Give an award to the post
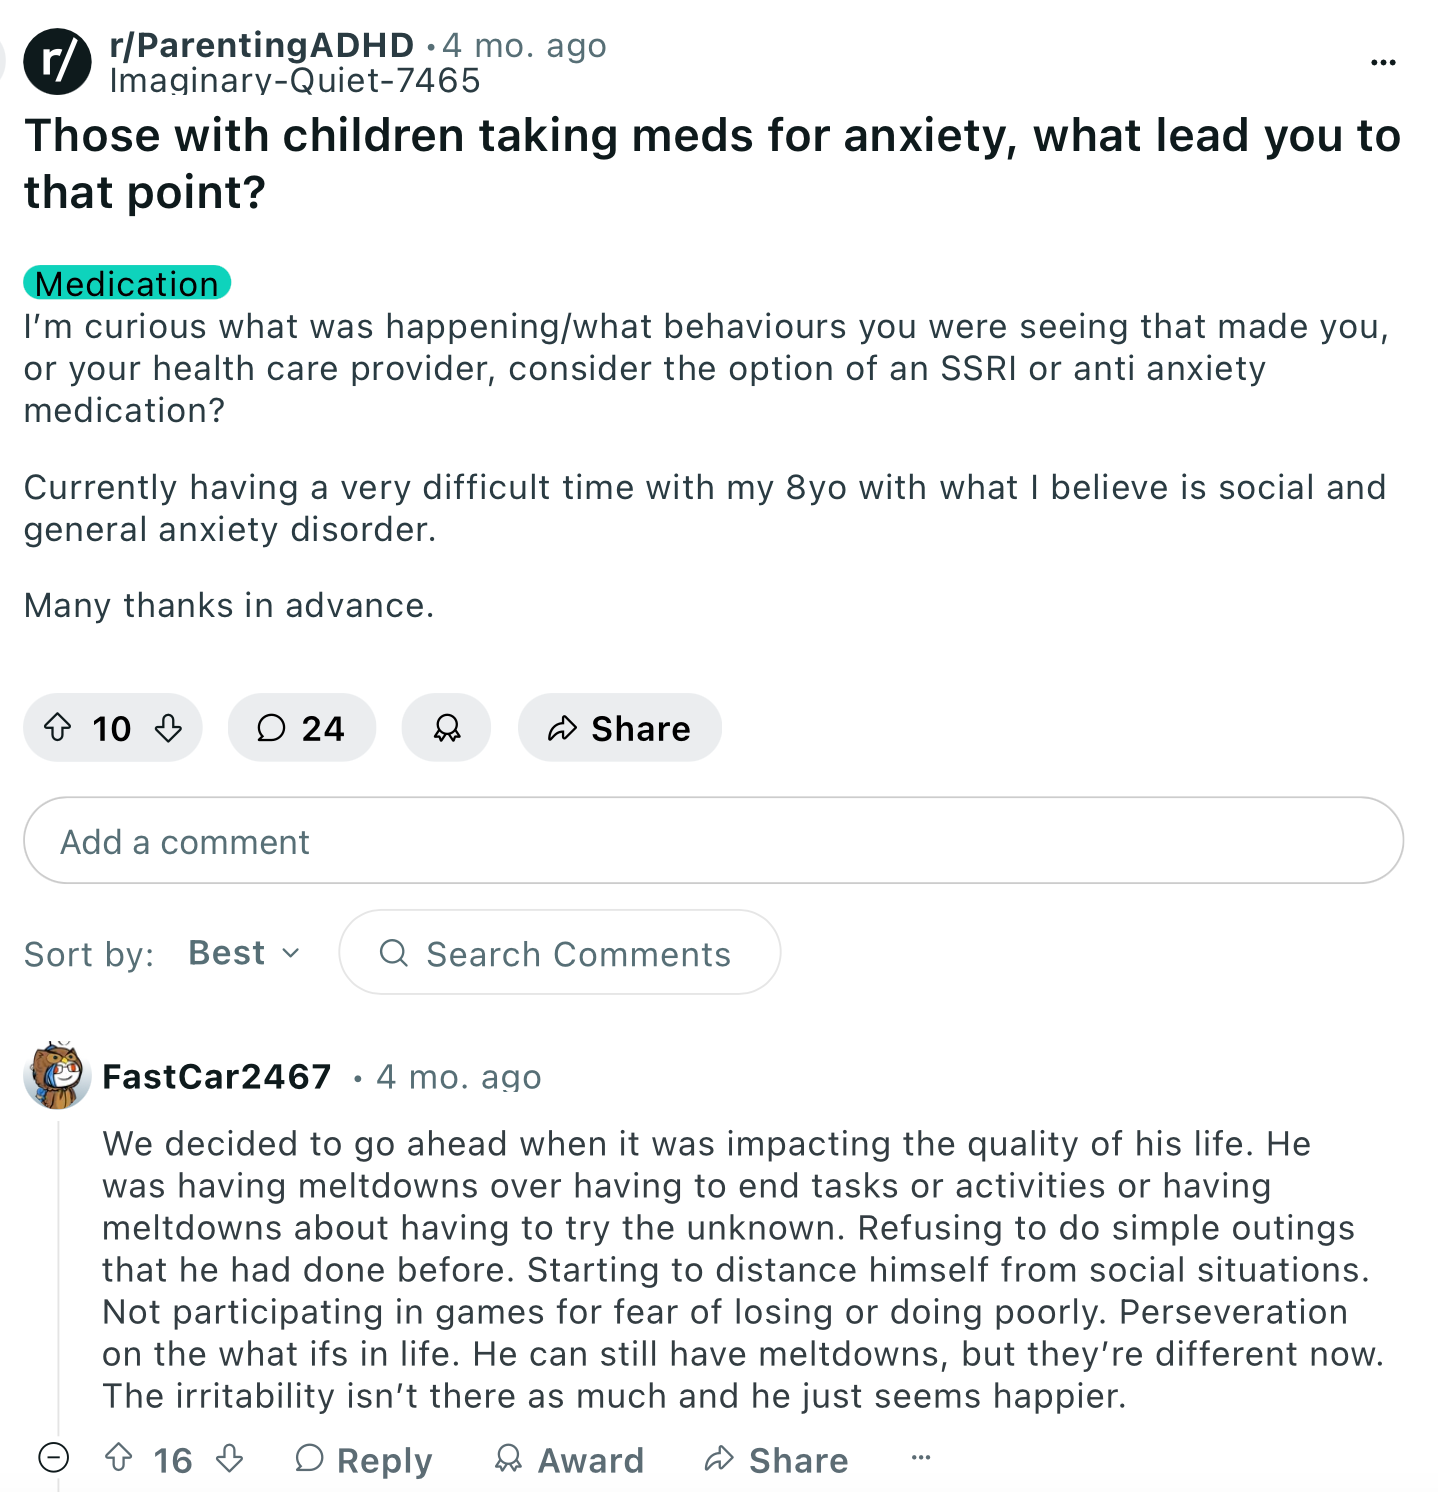Viewport: 1438px width, 1492px height. [446, 727]
